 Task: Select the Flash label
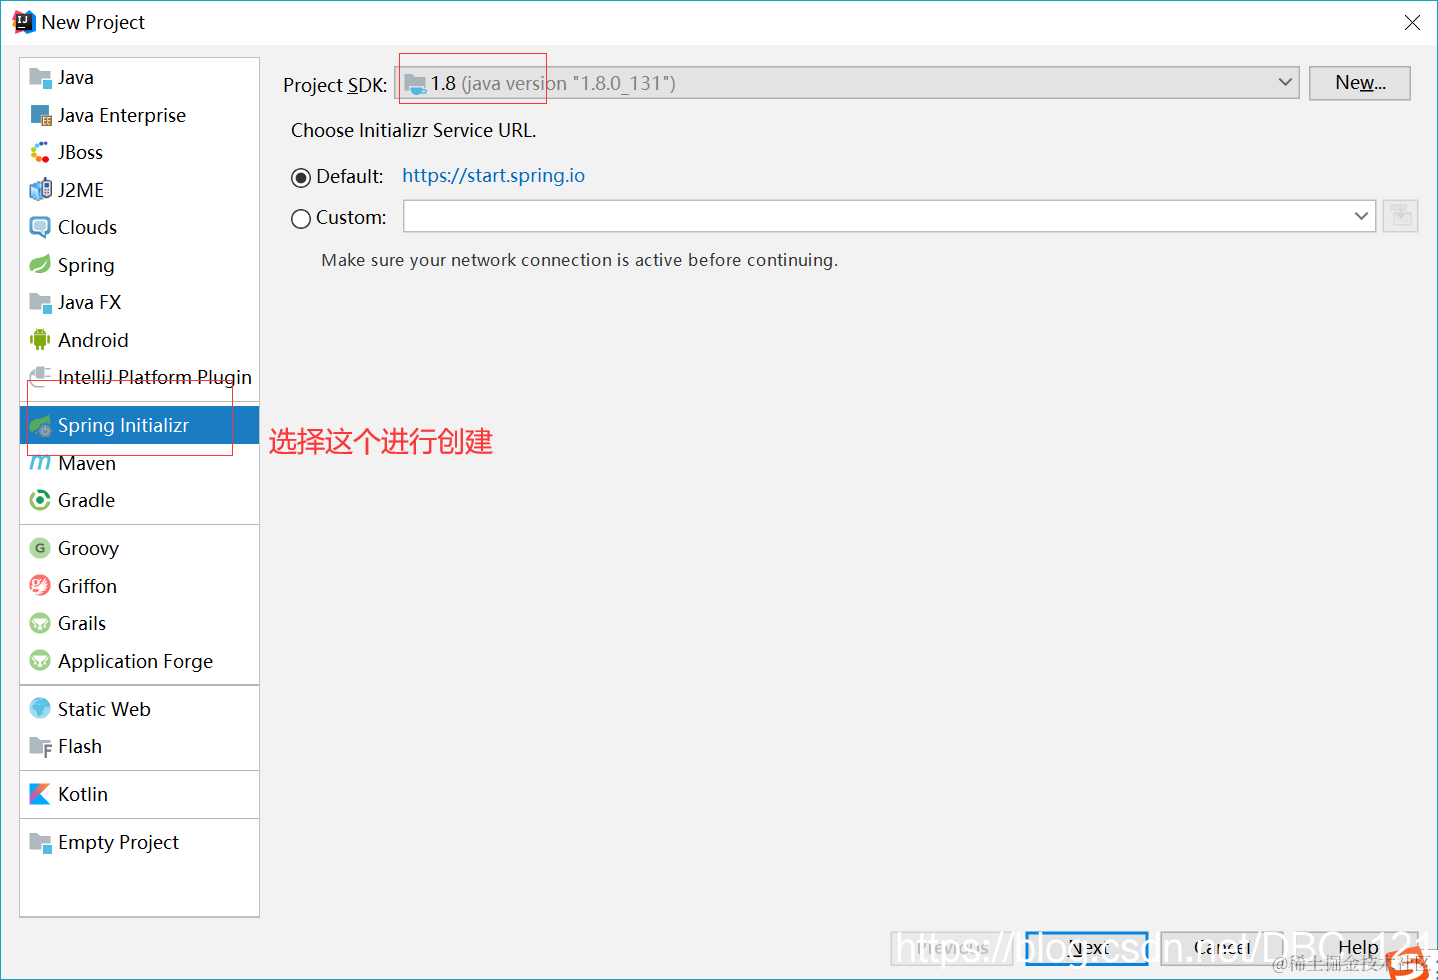point(80,746)
